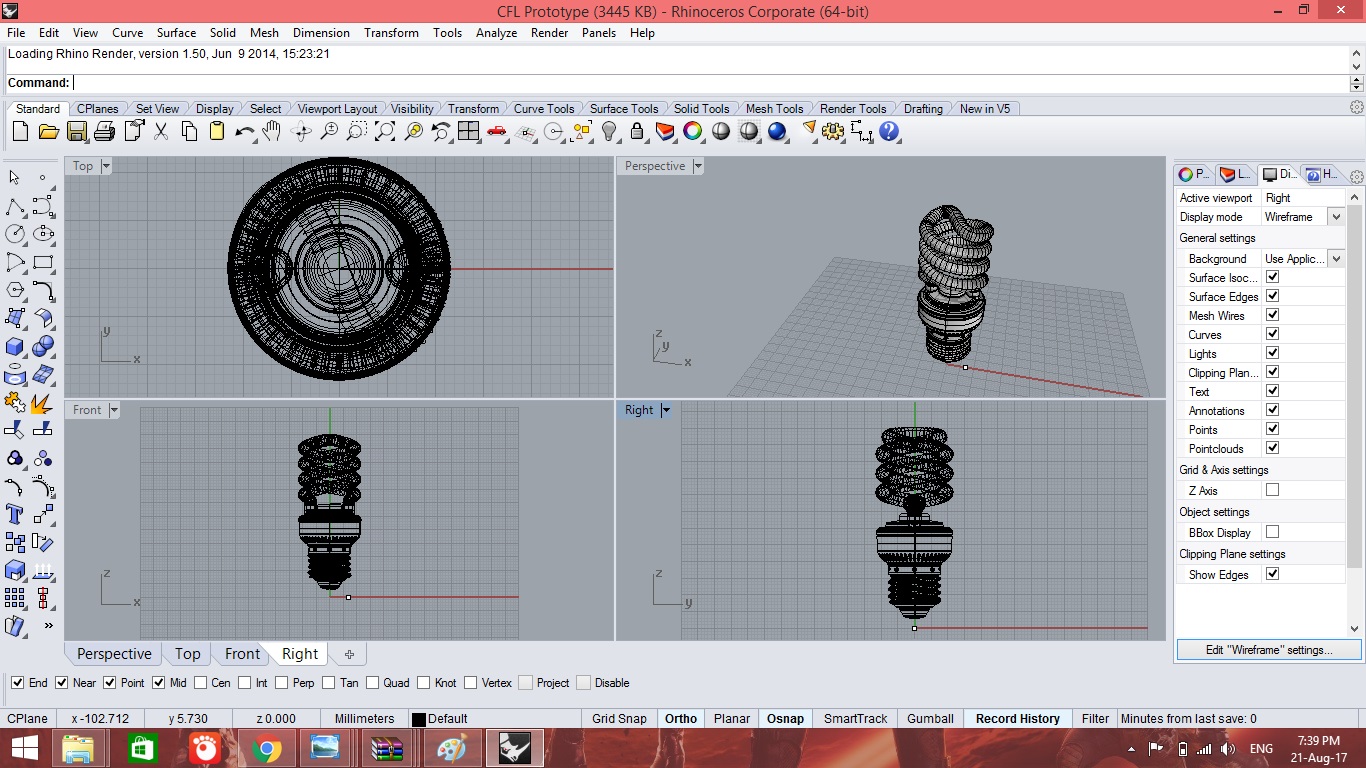Enable the Cen object snap checkbox
This screenshot has height=768, width=1366.
[x=201, y=683]
